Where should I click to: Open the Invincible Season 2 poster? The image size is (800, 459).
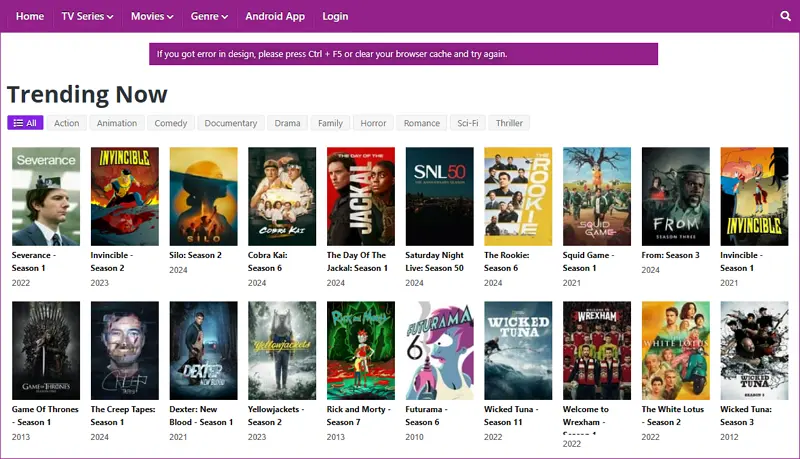(x=124, y=196)
